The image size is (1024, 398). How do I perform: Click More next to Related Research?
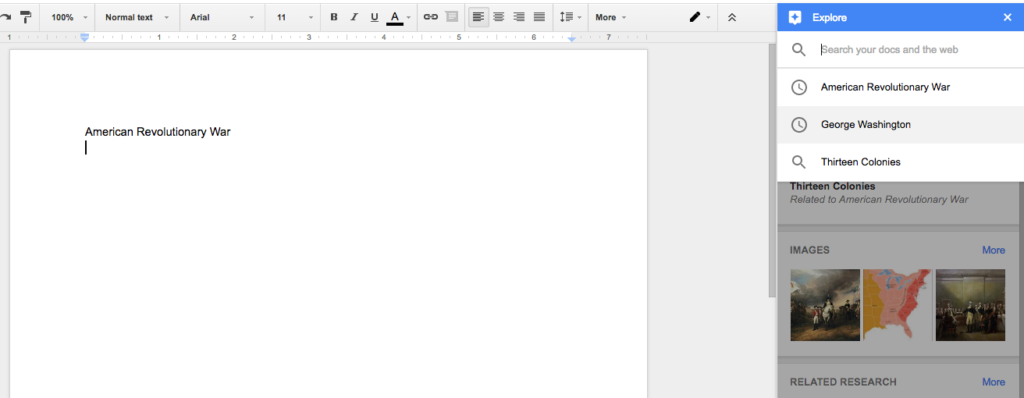pyautogui.click(x=993, y=382)
